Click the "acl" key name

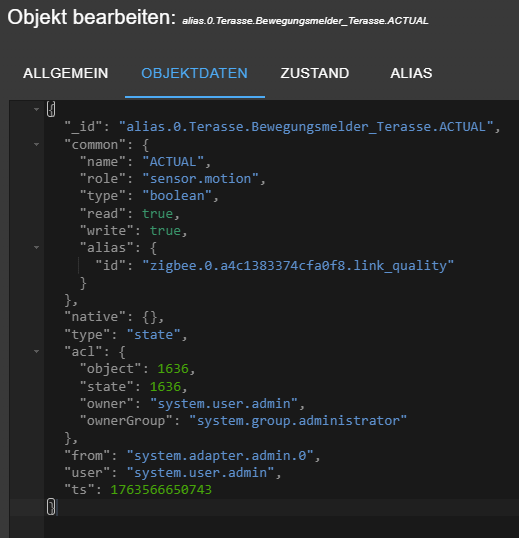[x=83, y=351]
